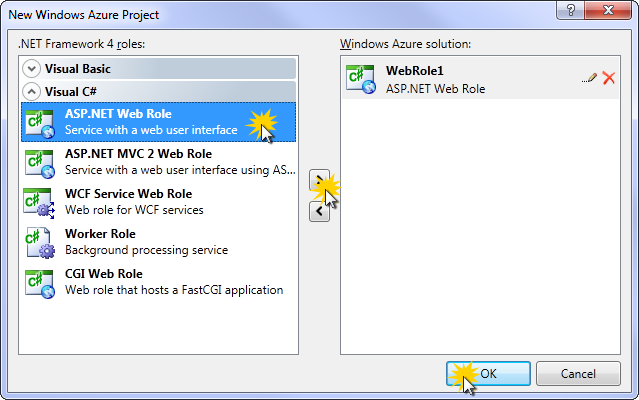Remove WebRole1 with the red X icon
Viewport: 639px width, 400px height.
click(609, 78)
